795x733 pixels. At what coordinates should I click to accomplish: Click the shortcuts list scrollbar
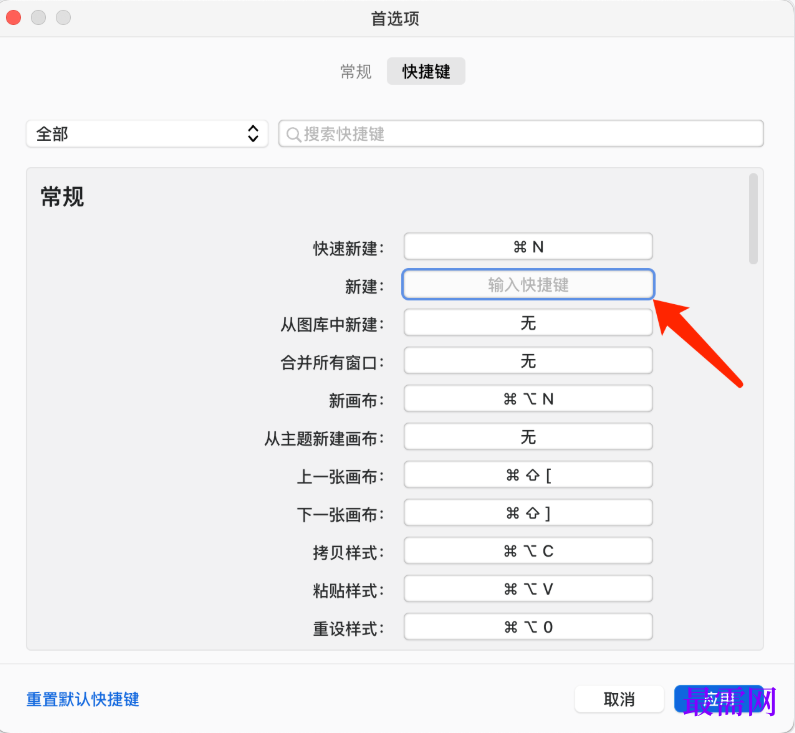[x=753, y=218]
